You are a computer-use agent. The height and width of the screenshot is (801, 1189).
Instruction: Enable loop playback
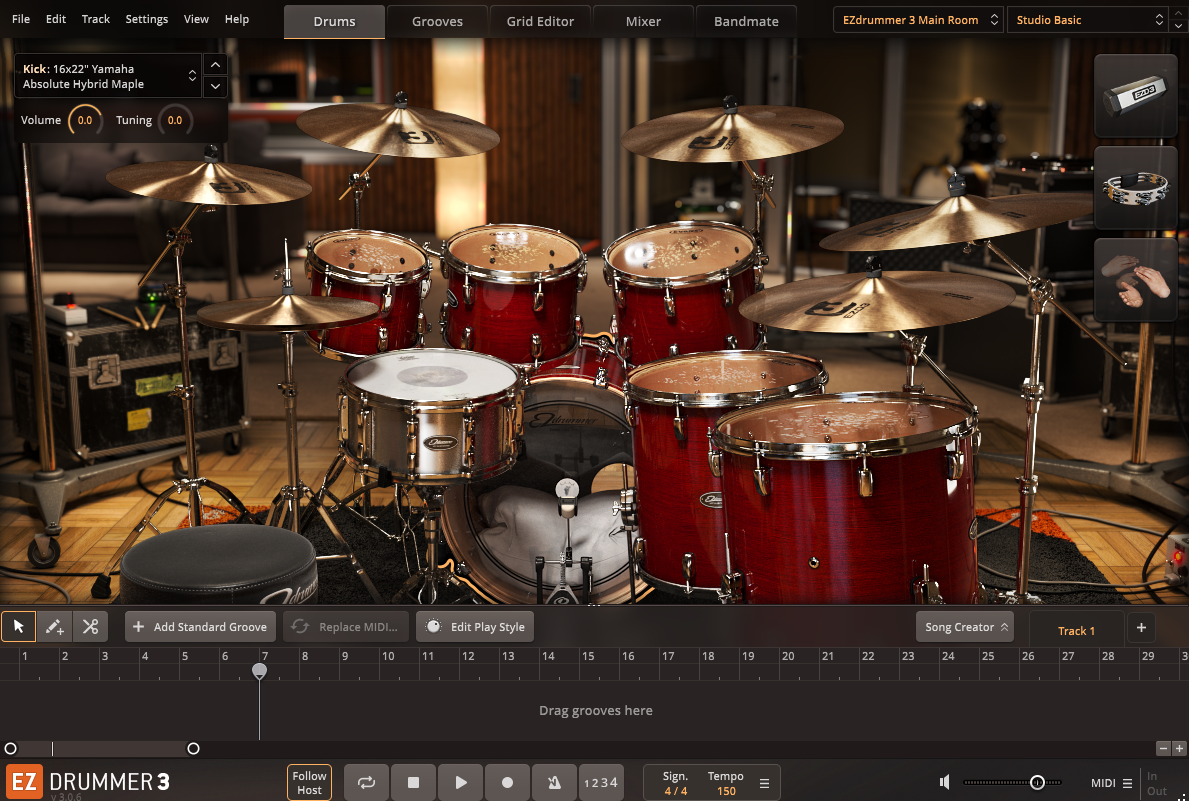(x=366, y=783)
